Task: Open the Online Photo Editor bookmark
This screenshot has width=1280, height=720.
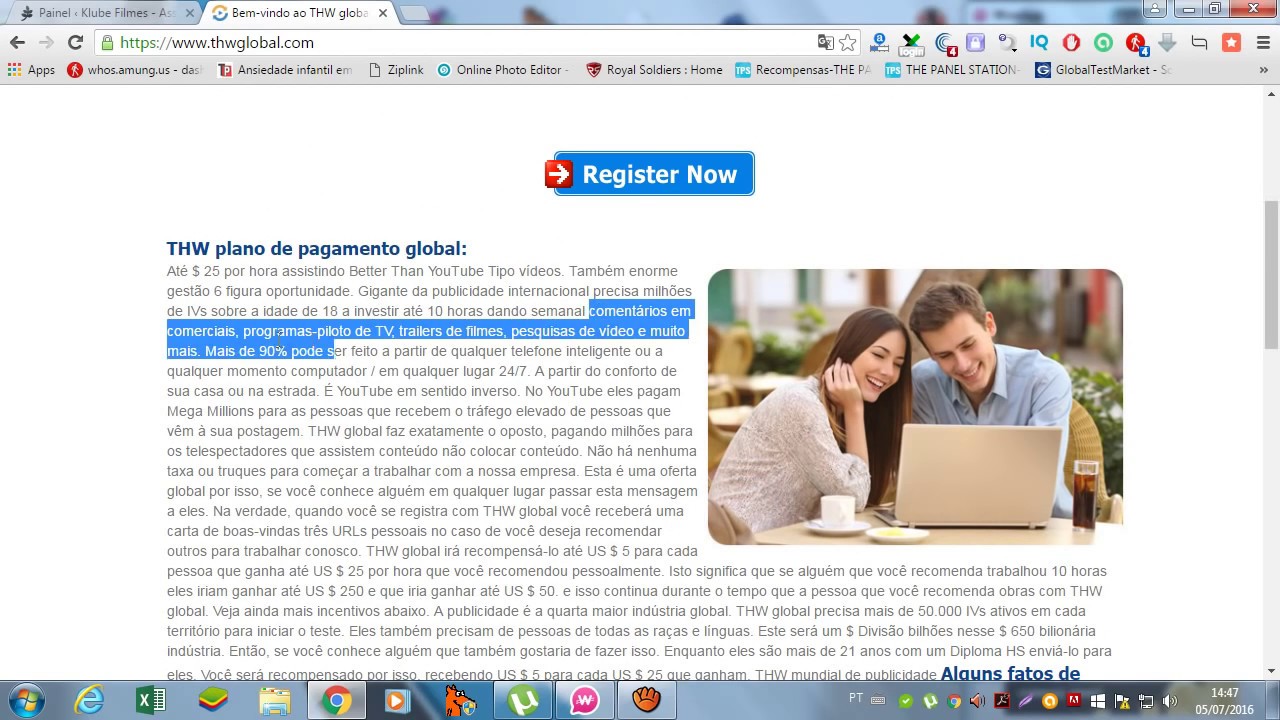Action: (x=503, y=70)
